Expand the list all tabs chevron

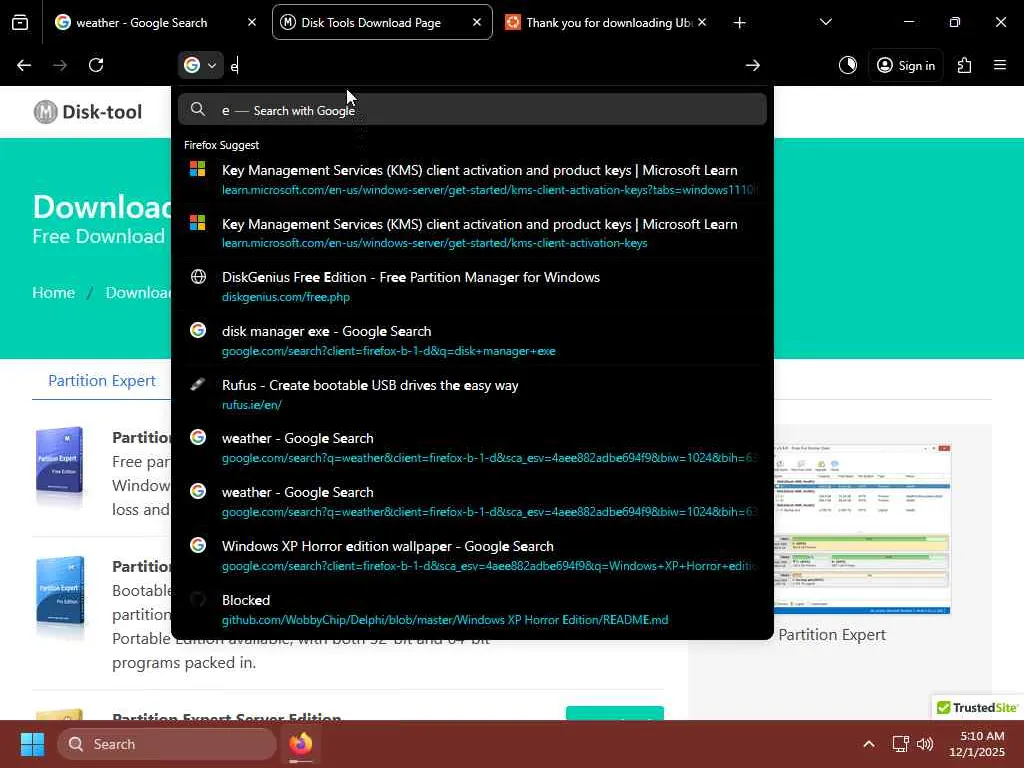(825, 22)
